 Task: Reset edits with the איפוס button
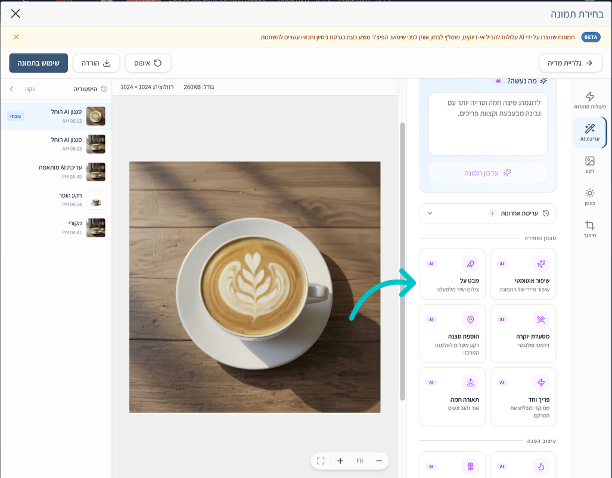point(148,63)
